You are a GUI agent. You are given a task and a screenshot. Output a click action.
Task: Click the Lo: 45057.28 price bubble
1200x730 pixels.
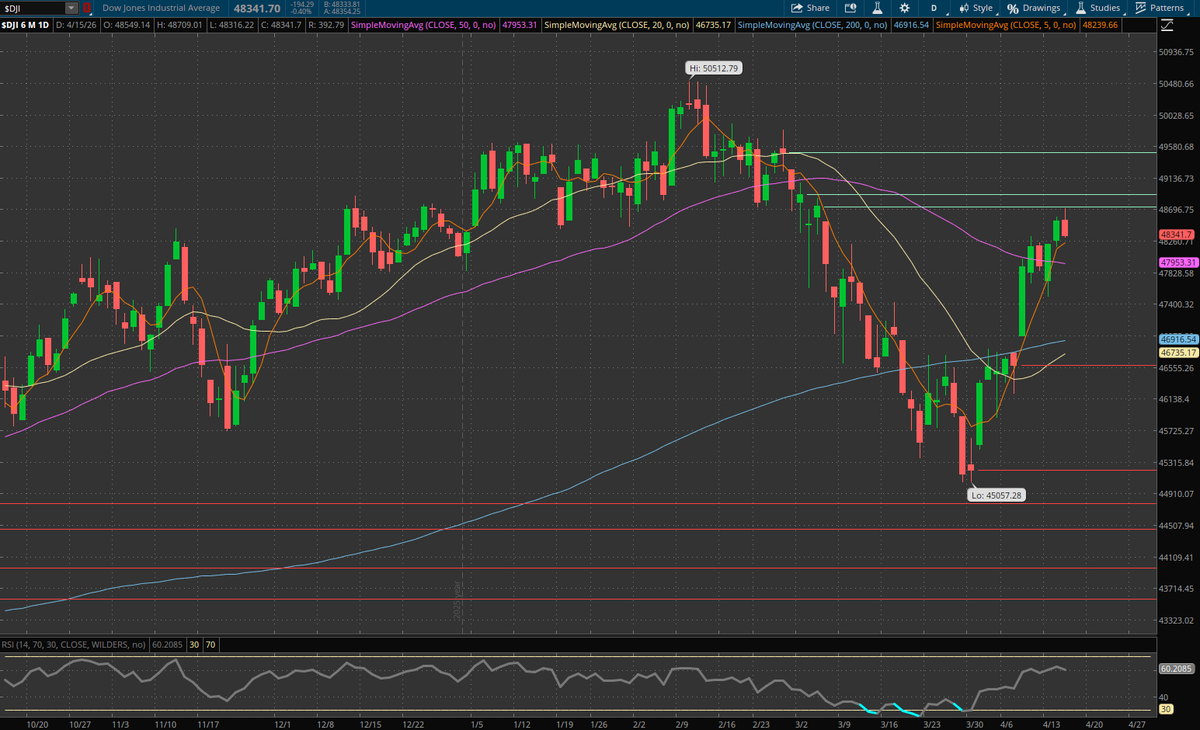coord(997,494)
